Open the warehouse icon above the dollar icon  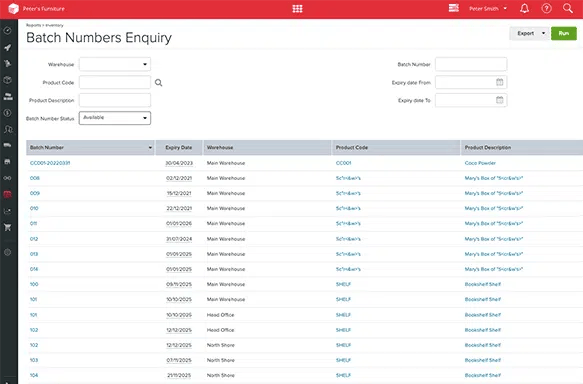(7, 96)
